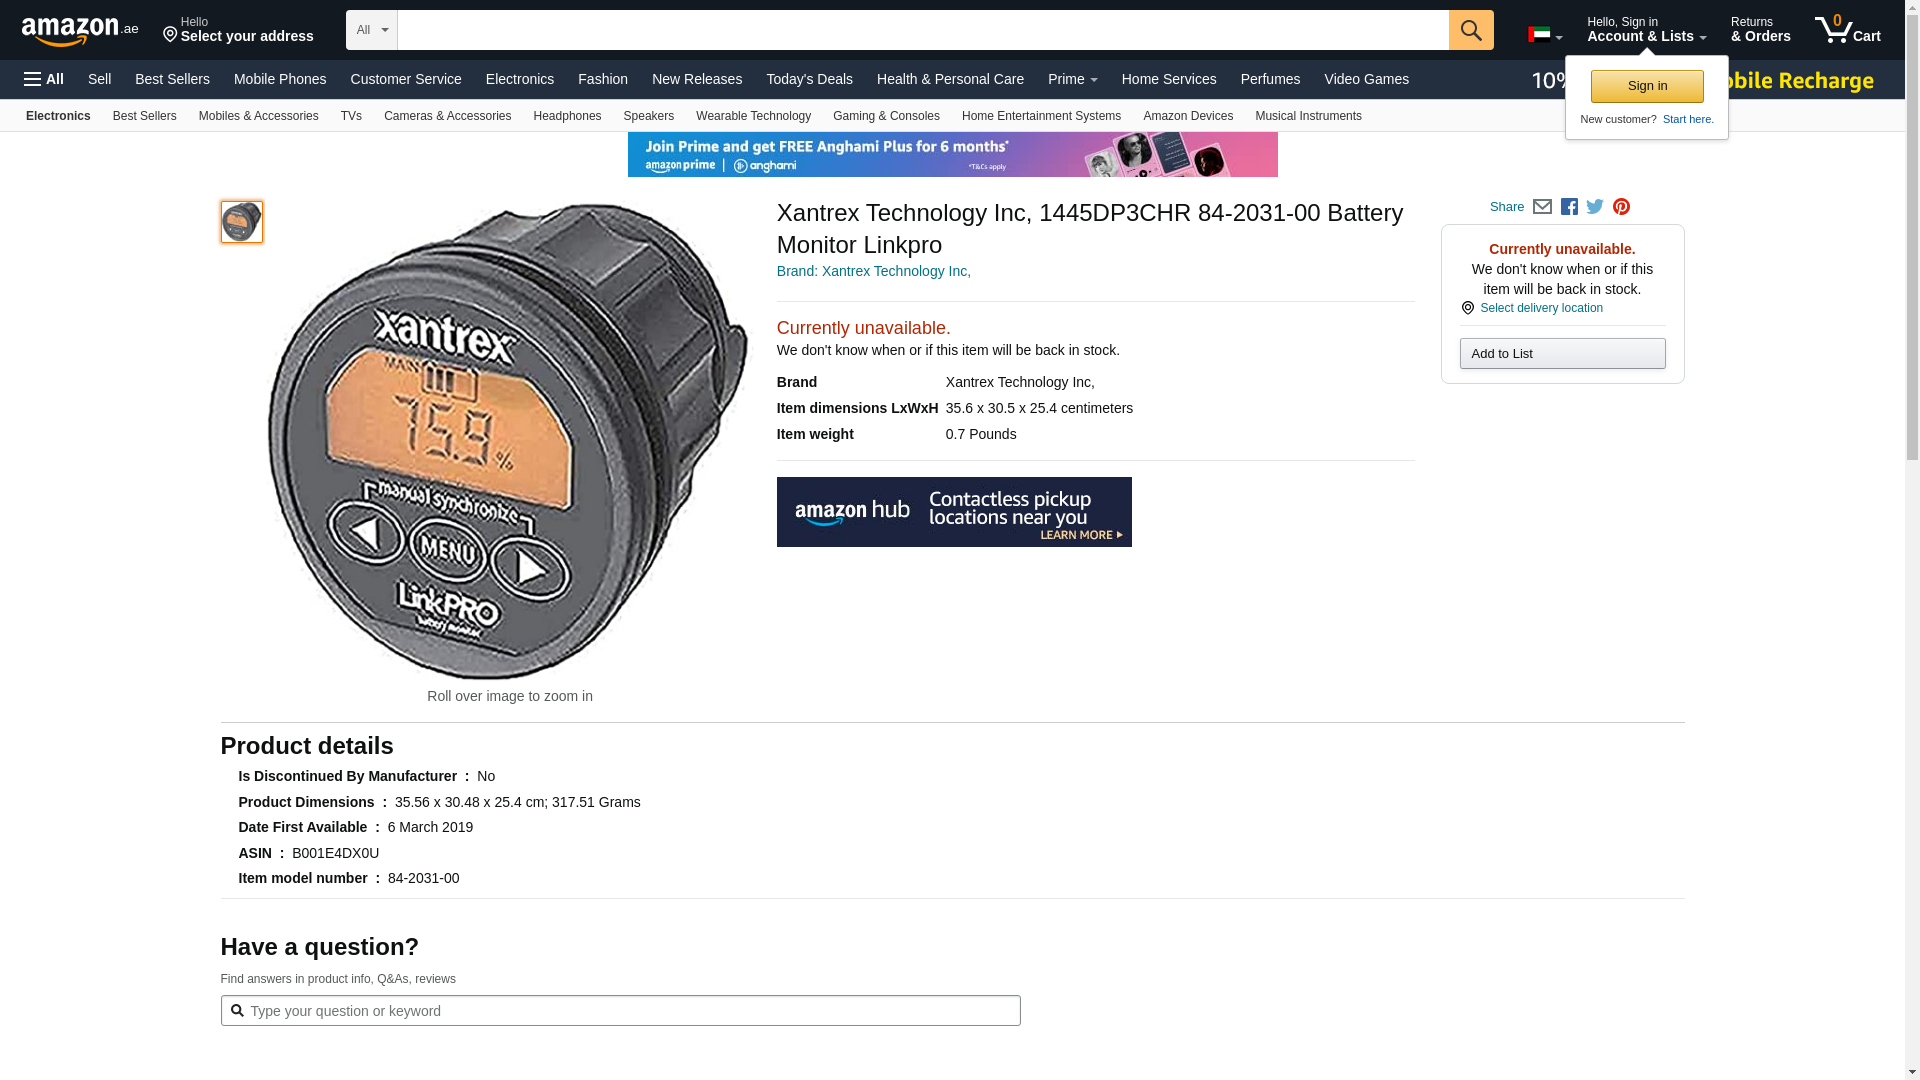Share product via email icon

coord(1542,207)
